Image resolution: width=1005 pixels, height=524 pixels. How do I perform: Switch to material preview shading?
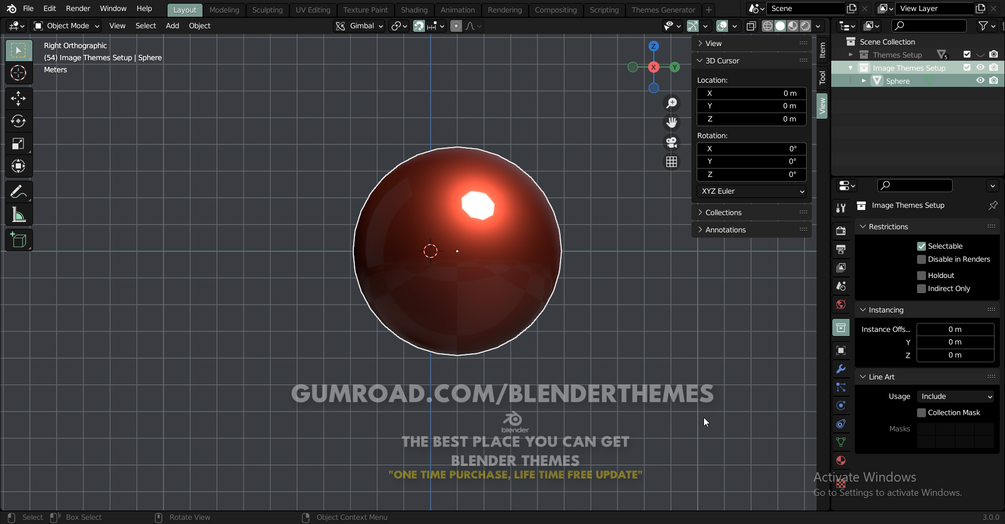(x=793, y=26)
